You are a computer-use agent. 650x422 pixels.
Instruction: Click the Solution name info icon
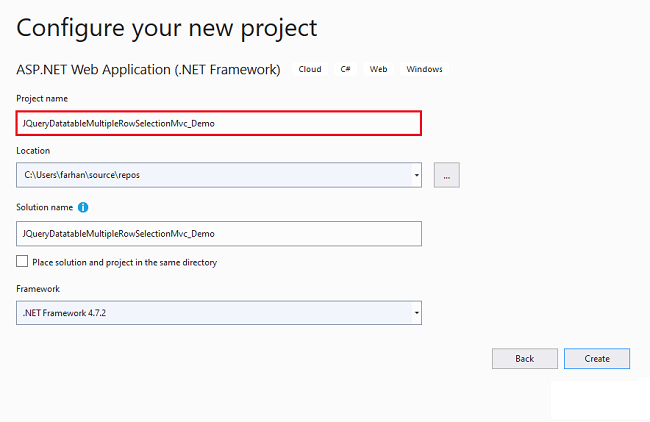pyautogui.click(x=83, y=207)
